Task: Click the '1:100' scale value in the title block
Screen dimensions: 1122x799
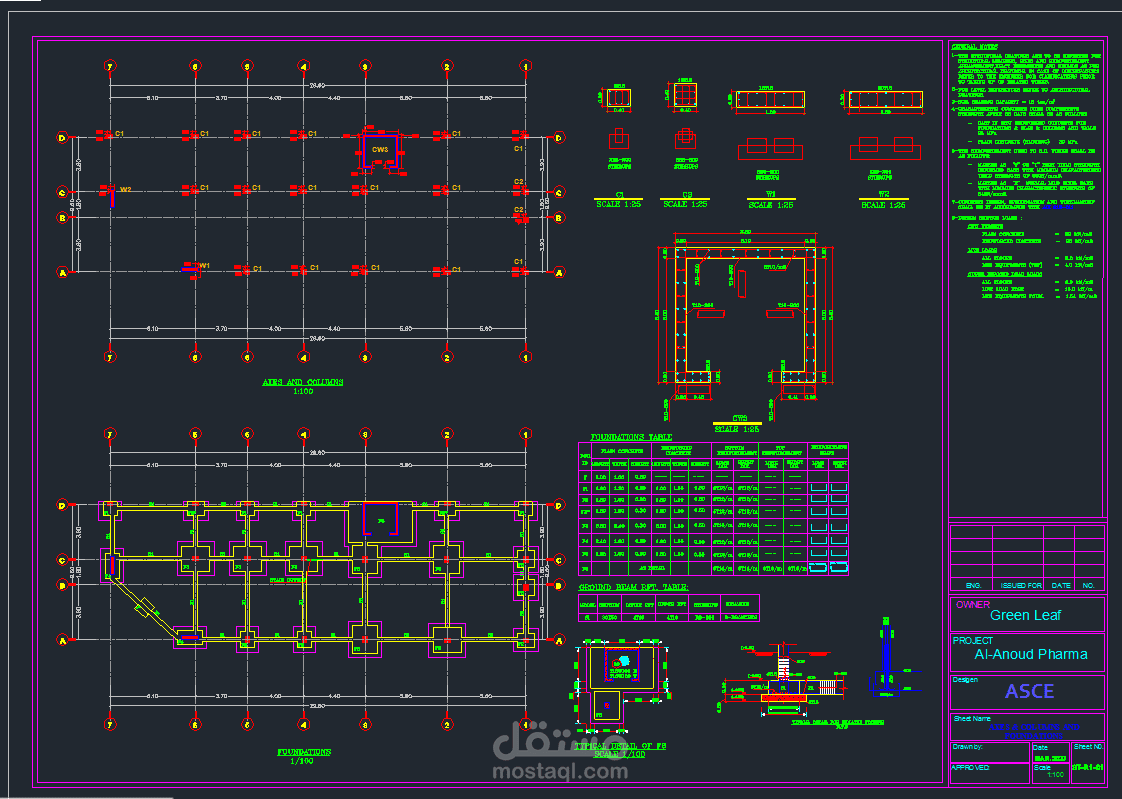Action: point(1055,775)
